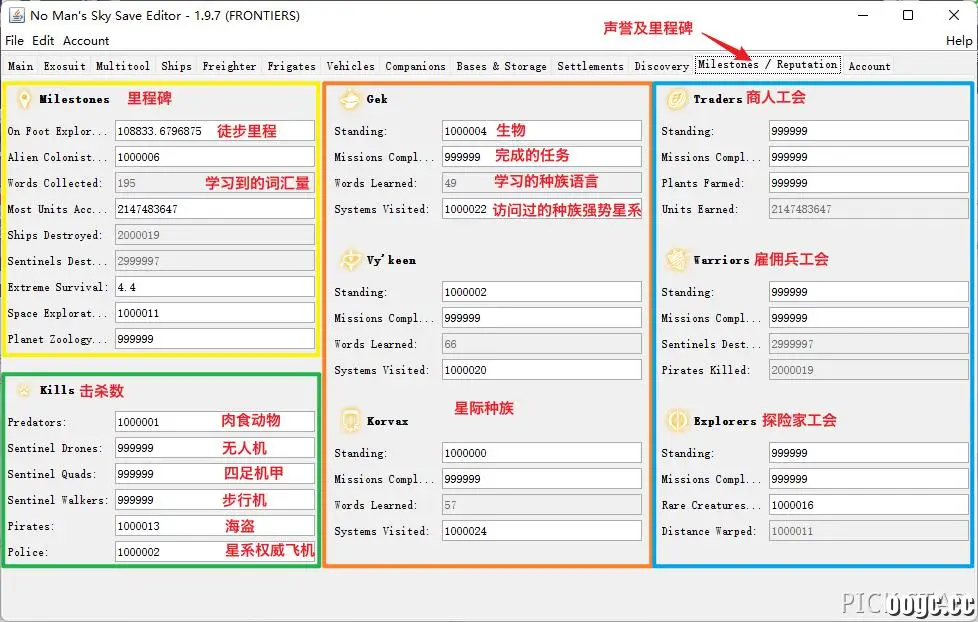Edit the Gek Systems Visited field

[x=541, y=209]
